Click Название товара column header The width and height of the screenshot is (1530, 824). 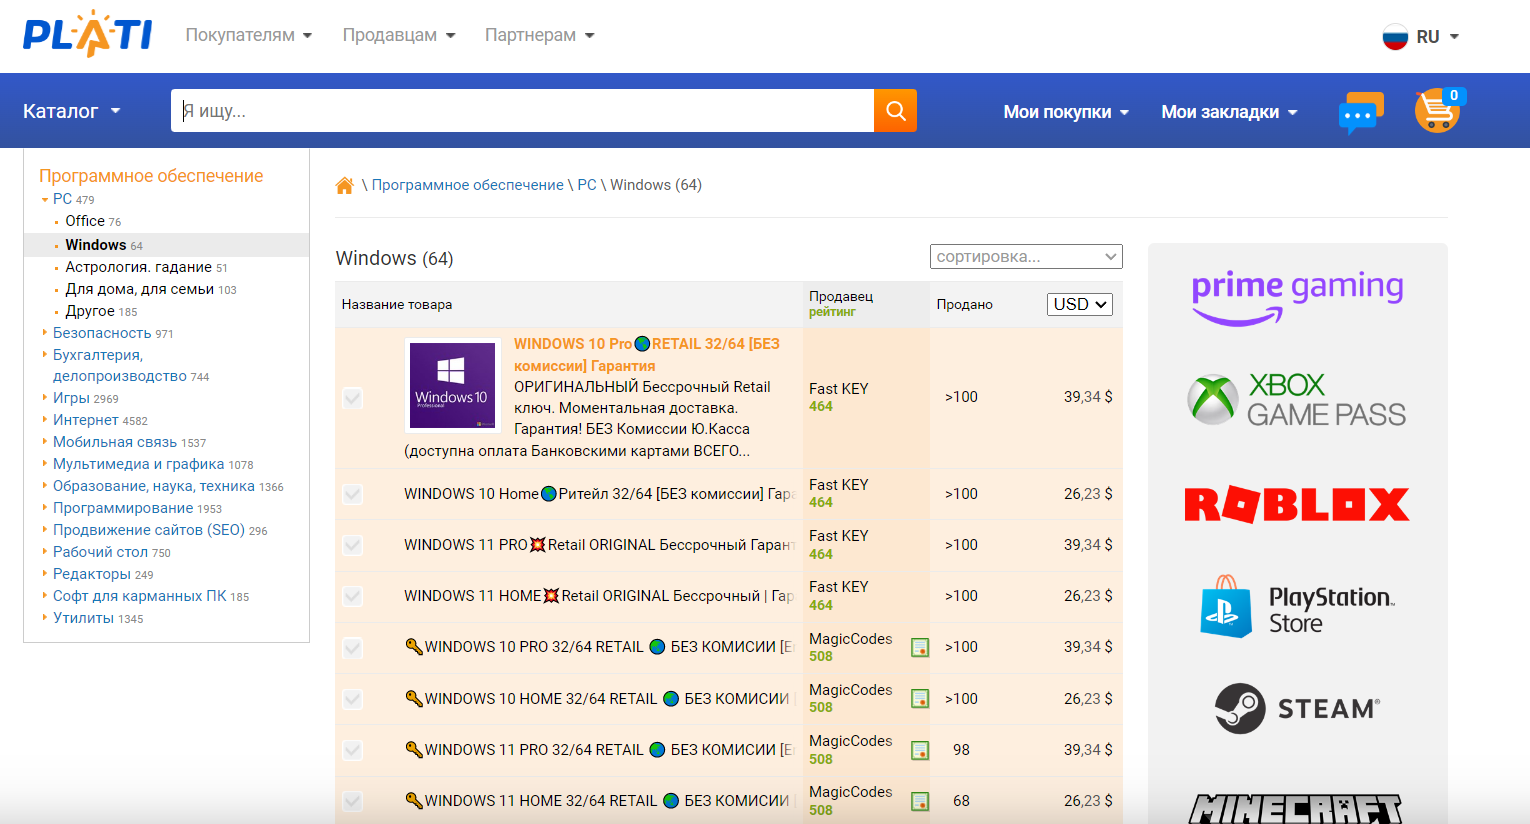[397, 304]
